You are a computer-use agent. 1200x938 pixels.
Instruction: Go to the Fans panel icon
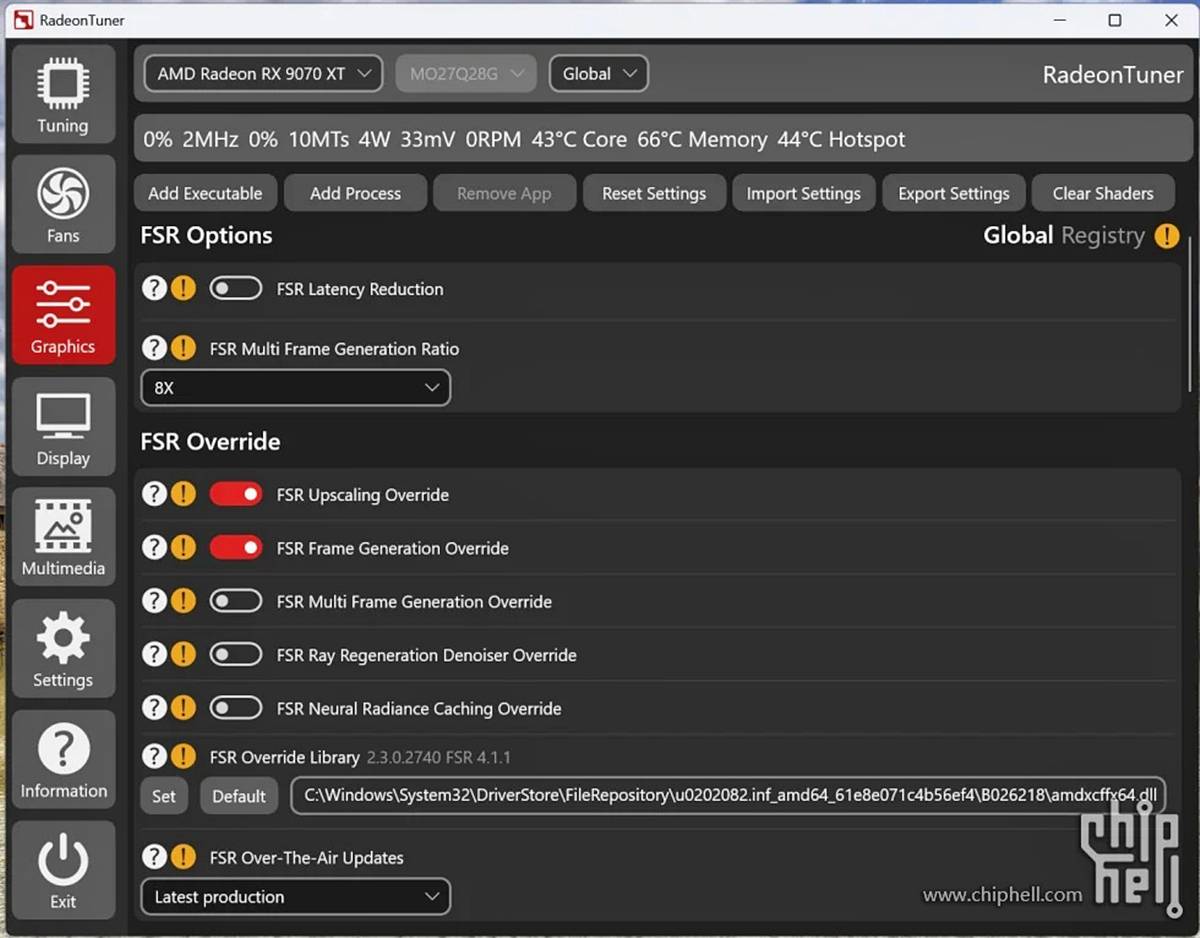tap(63, 193)
